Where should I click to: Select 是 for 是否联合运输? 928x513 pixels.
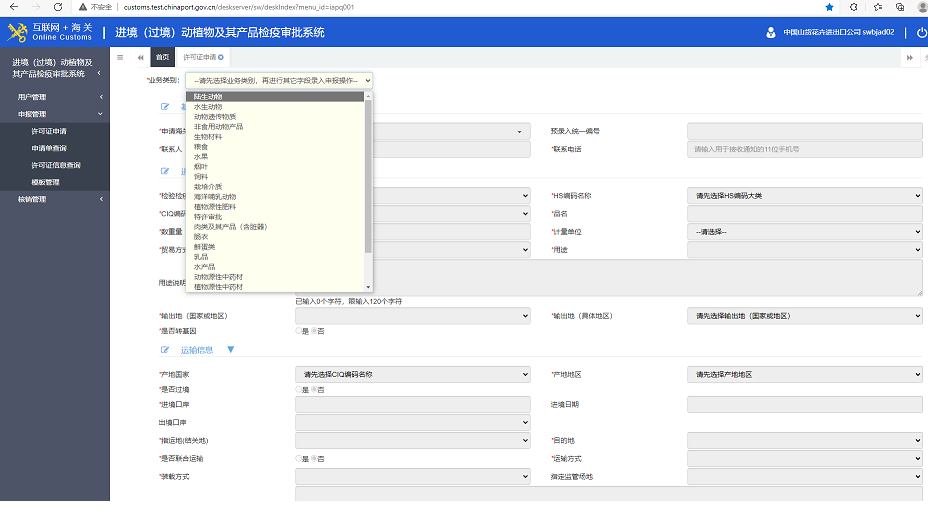point(299,459)
